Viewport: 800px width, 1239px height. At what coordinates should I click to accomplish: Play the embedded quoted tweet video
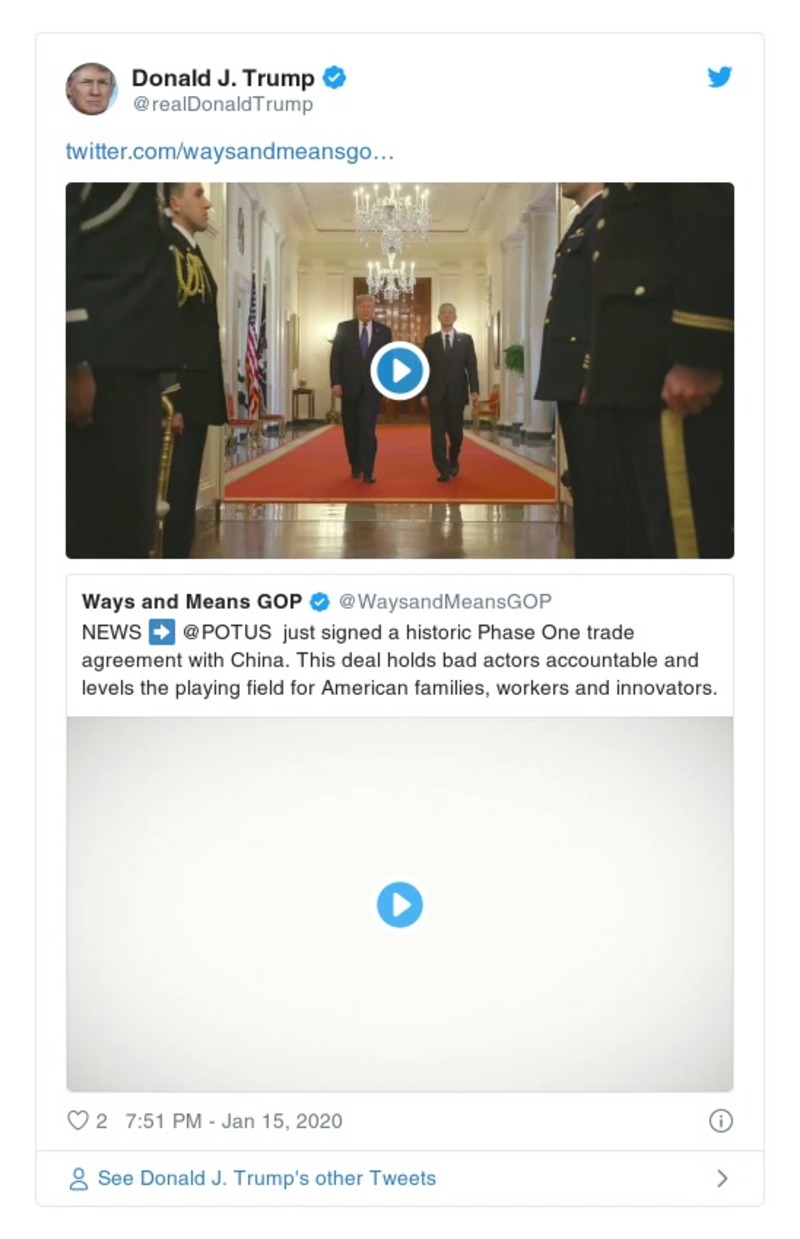400,903
